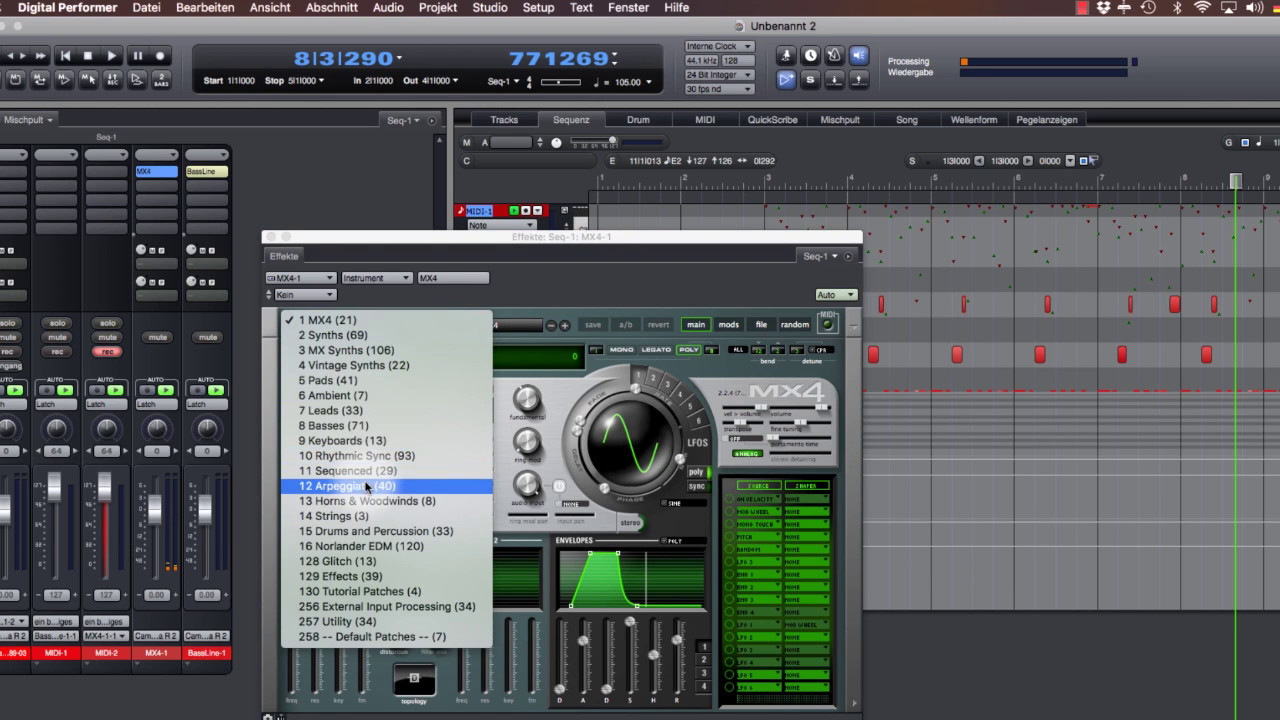This screenshot has height=720, width=1280.
Task: Click the metronome click icon
Action: coord(833,56)
